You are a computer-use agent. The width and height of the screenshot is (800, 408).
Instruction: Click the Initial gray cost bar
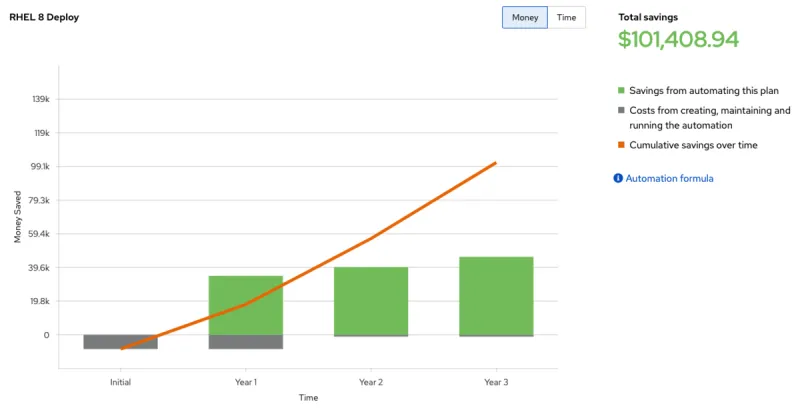(120, 342)
